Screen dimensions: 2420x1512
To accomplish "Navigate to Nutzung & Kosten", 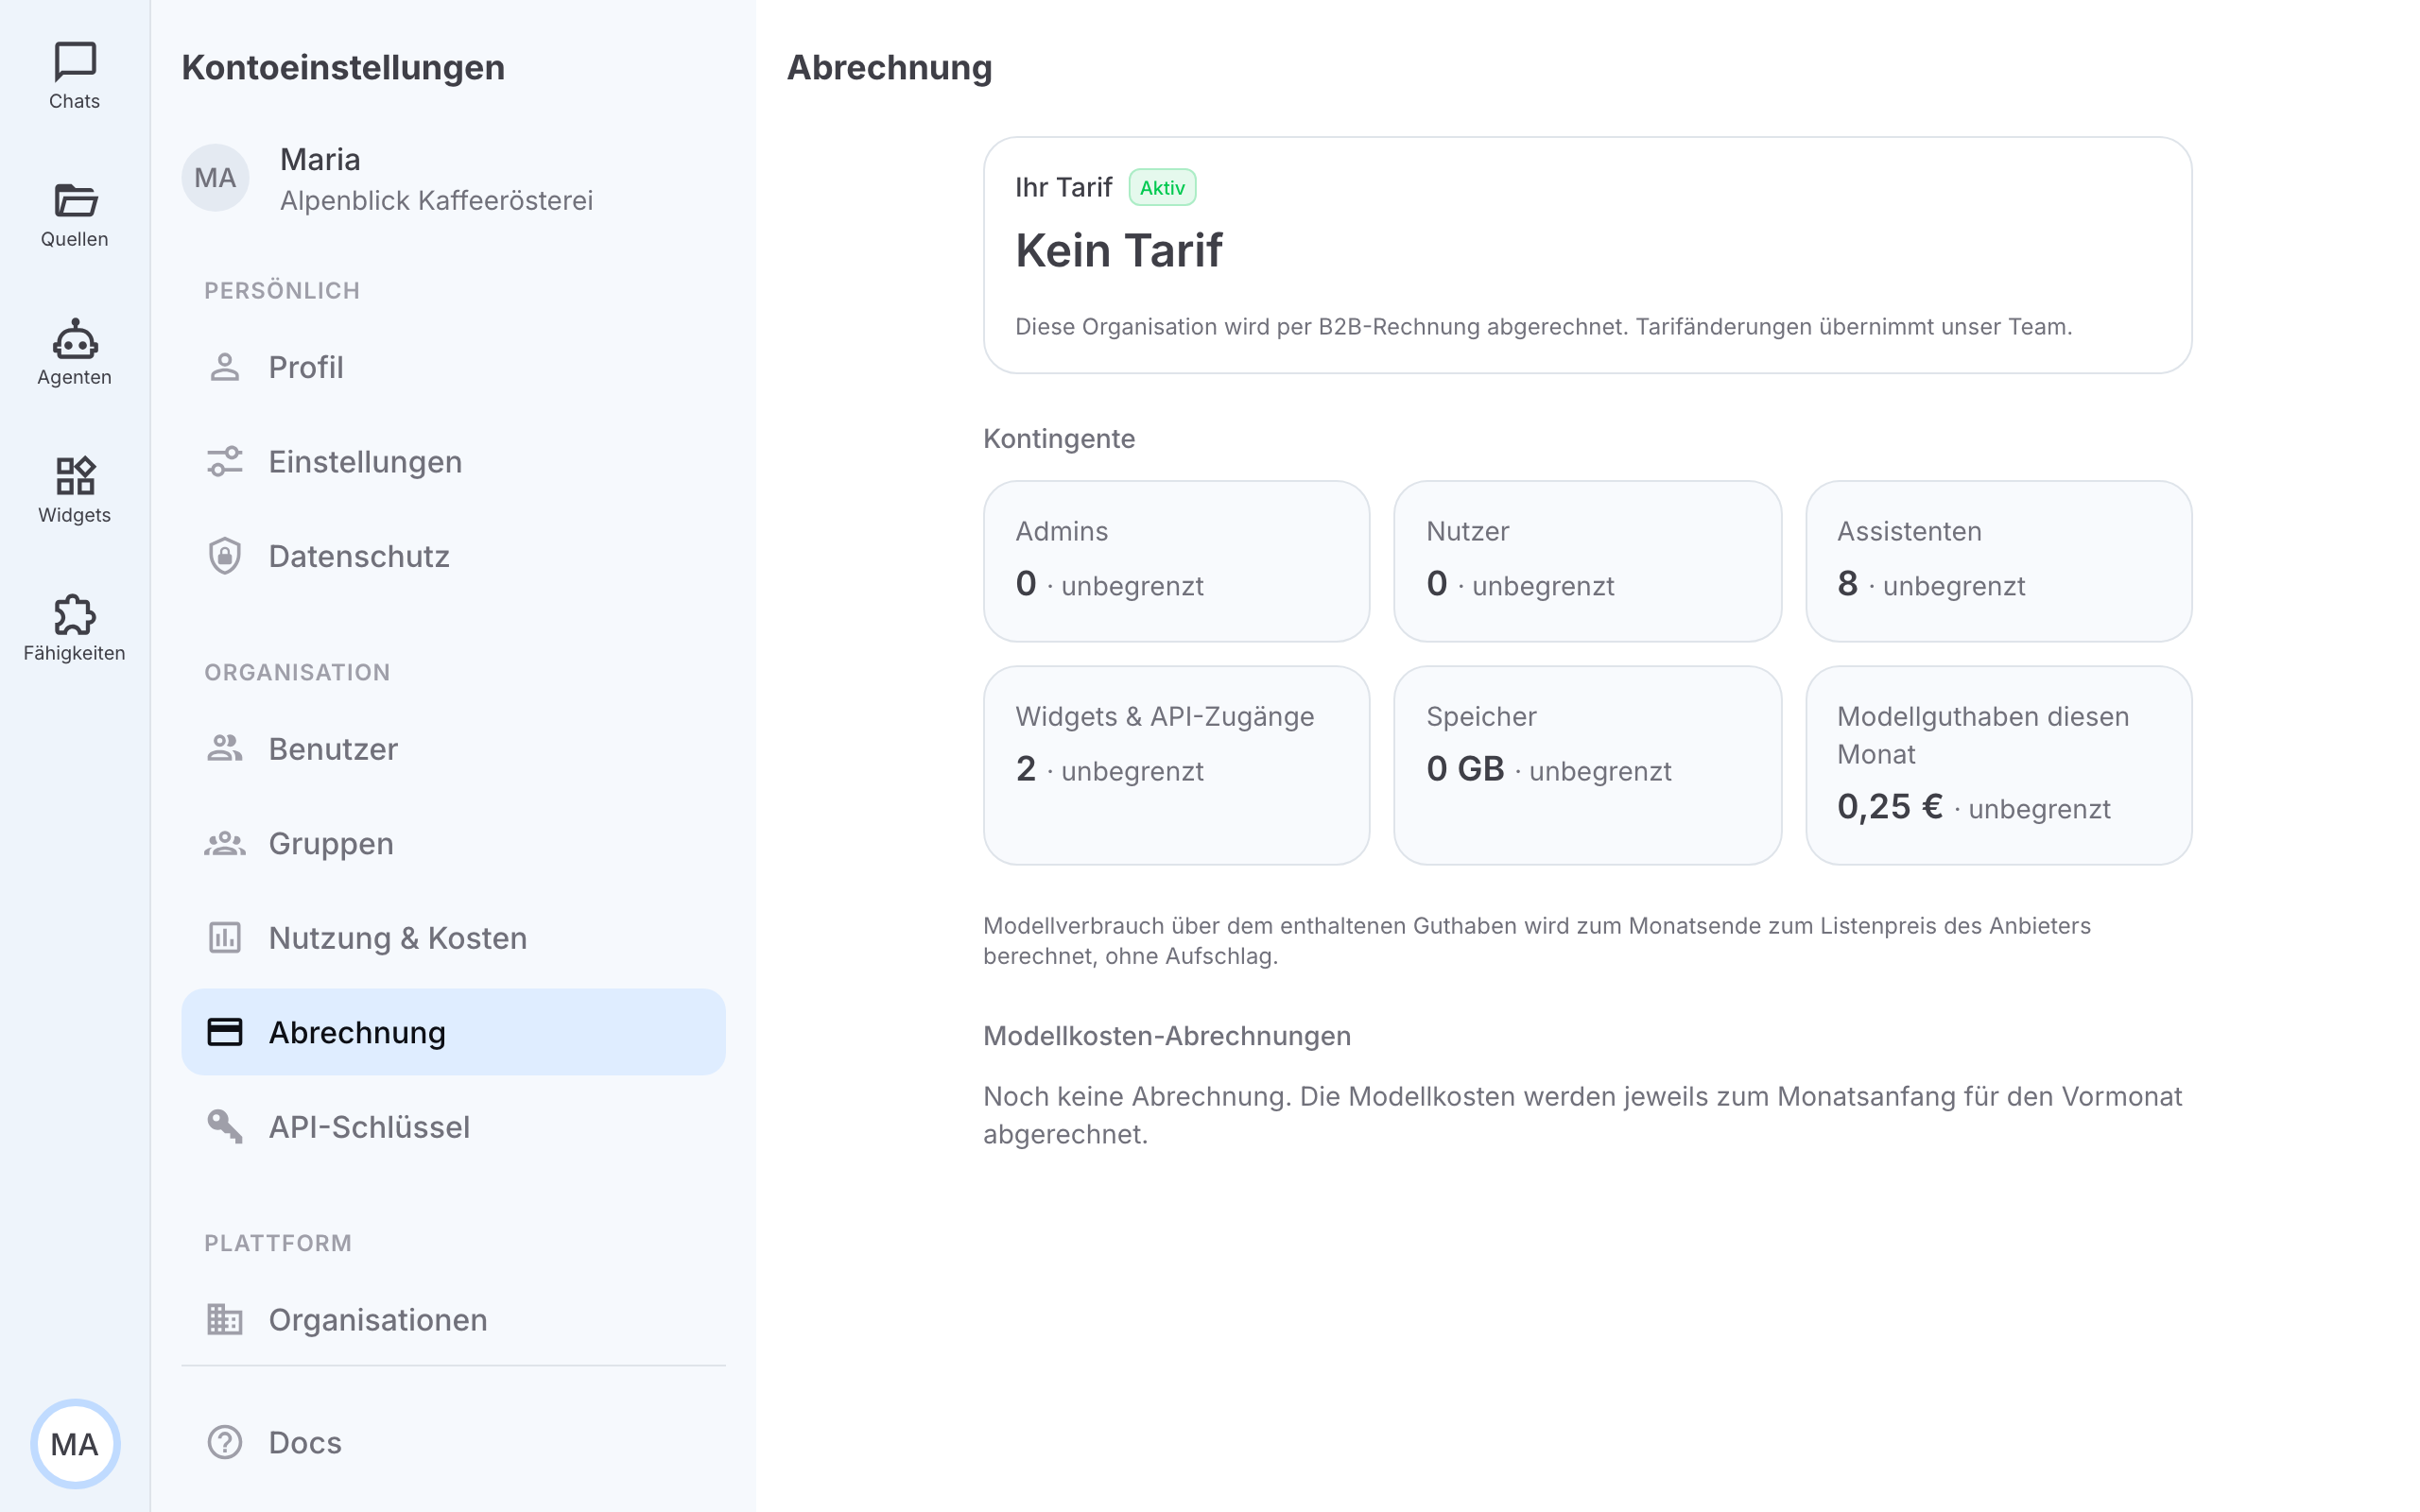I will (453, 937).
